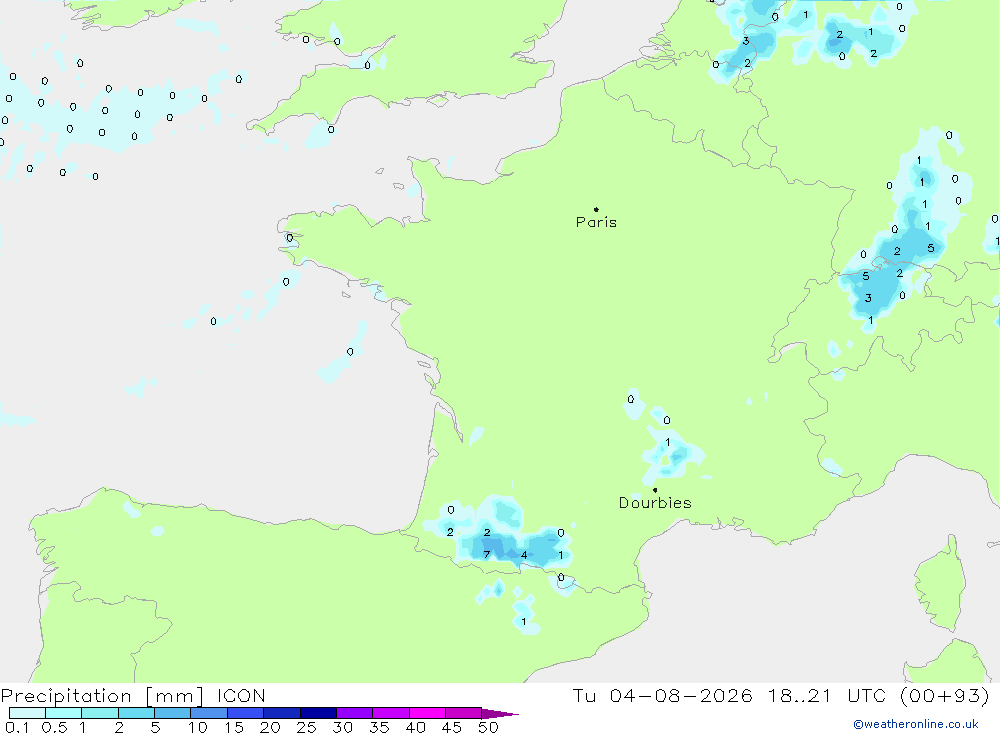Click the Dourbies location dot marker
The width and height of the screenshot is (1000, 733).
point(655,490)
